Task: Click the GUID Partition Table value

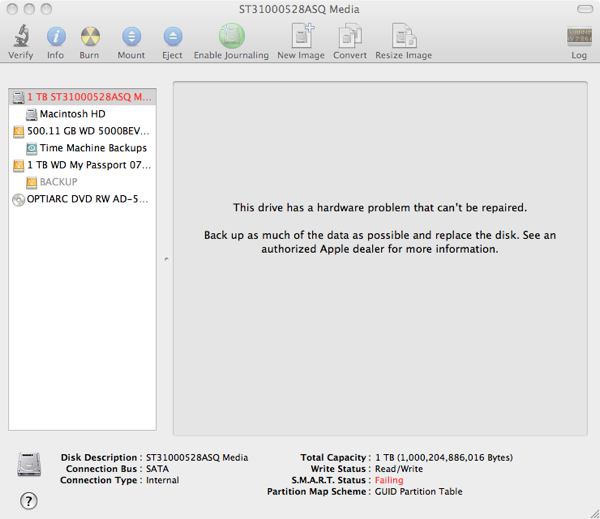Action: coord(418,491)
